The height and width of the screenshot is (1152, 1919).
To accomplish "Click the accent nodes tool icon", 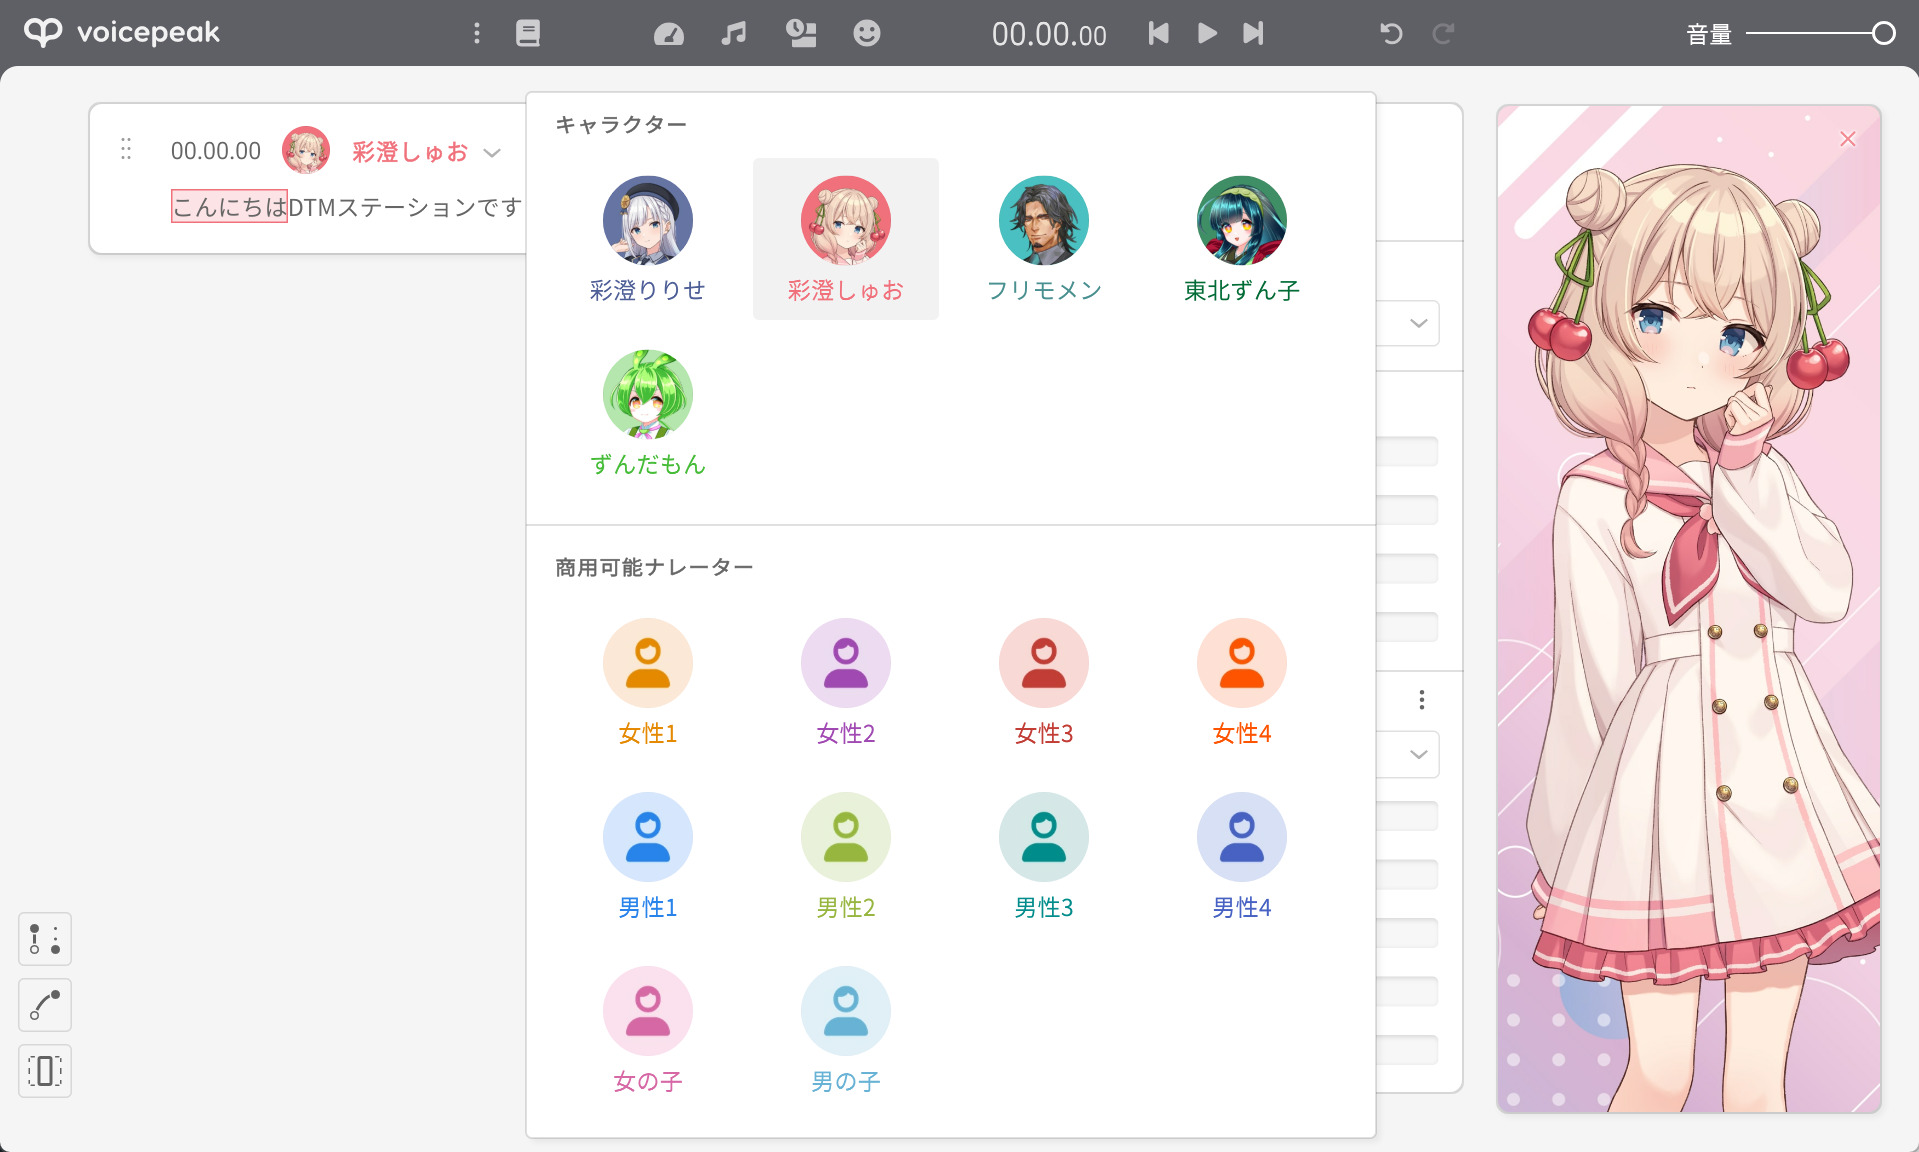I will [x=45, y=939].
